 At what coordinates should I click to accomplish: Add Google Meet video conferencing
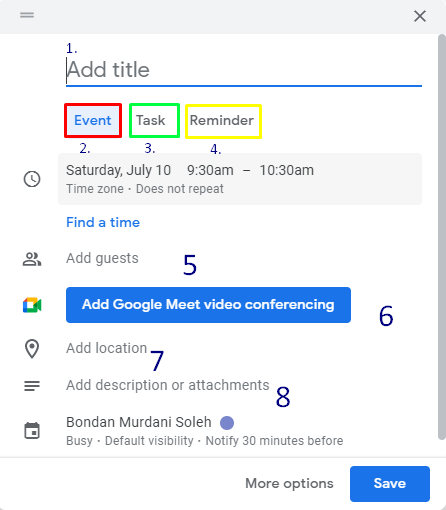208,305
